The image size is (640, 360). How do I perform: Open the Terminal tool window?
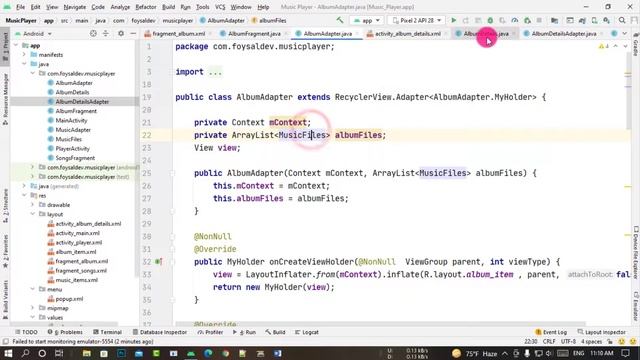pos(107,332)
